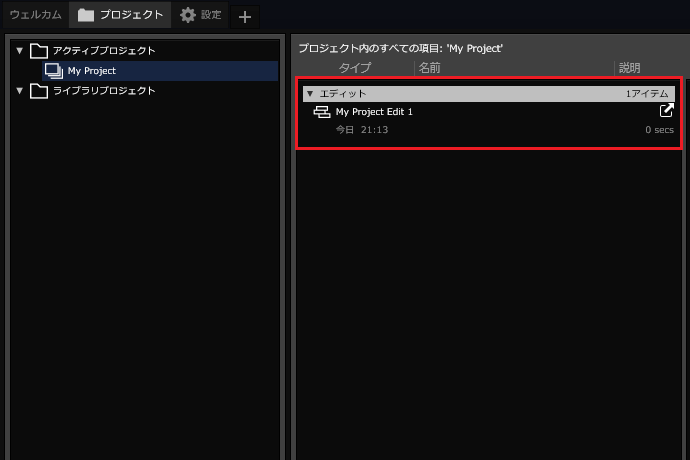The image size is (690, 460).
Task: Open the My Project Edit 1 pop-out icon
Action: click(x=666, y=111)
